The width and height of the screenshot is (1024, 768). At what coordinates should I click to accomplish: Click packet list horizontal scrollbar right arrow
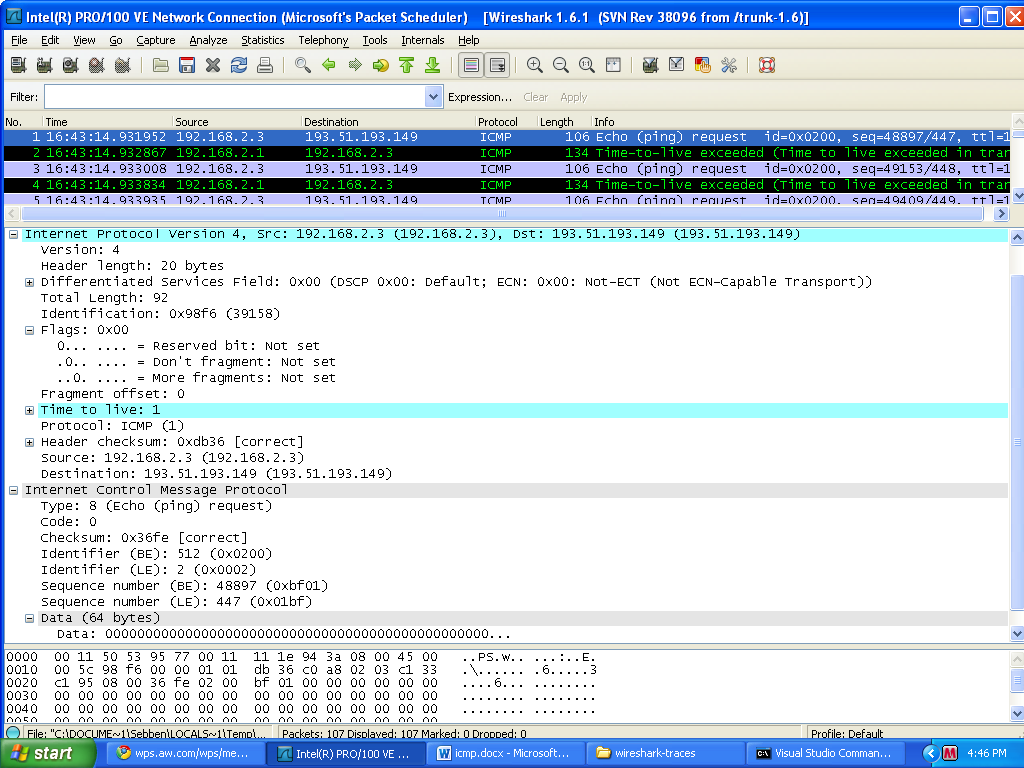point(1000,214)
